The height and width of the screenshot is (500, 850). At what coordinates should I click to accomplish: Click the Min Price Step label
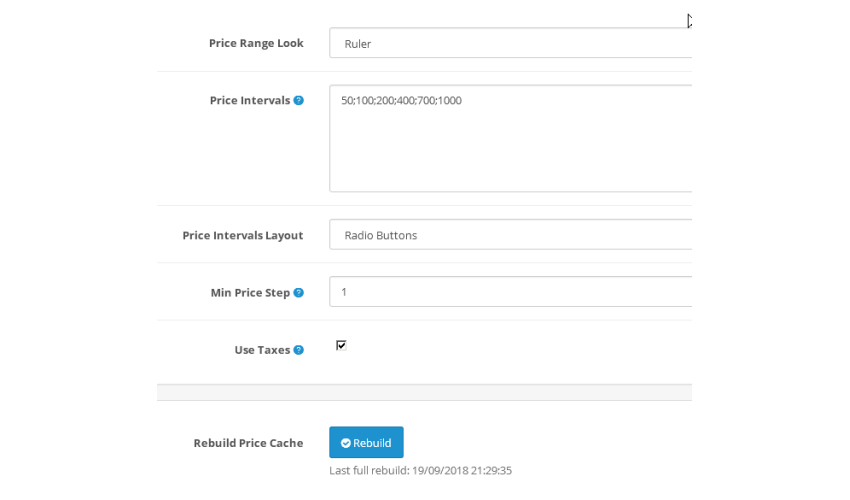[250, 292]
